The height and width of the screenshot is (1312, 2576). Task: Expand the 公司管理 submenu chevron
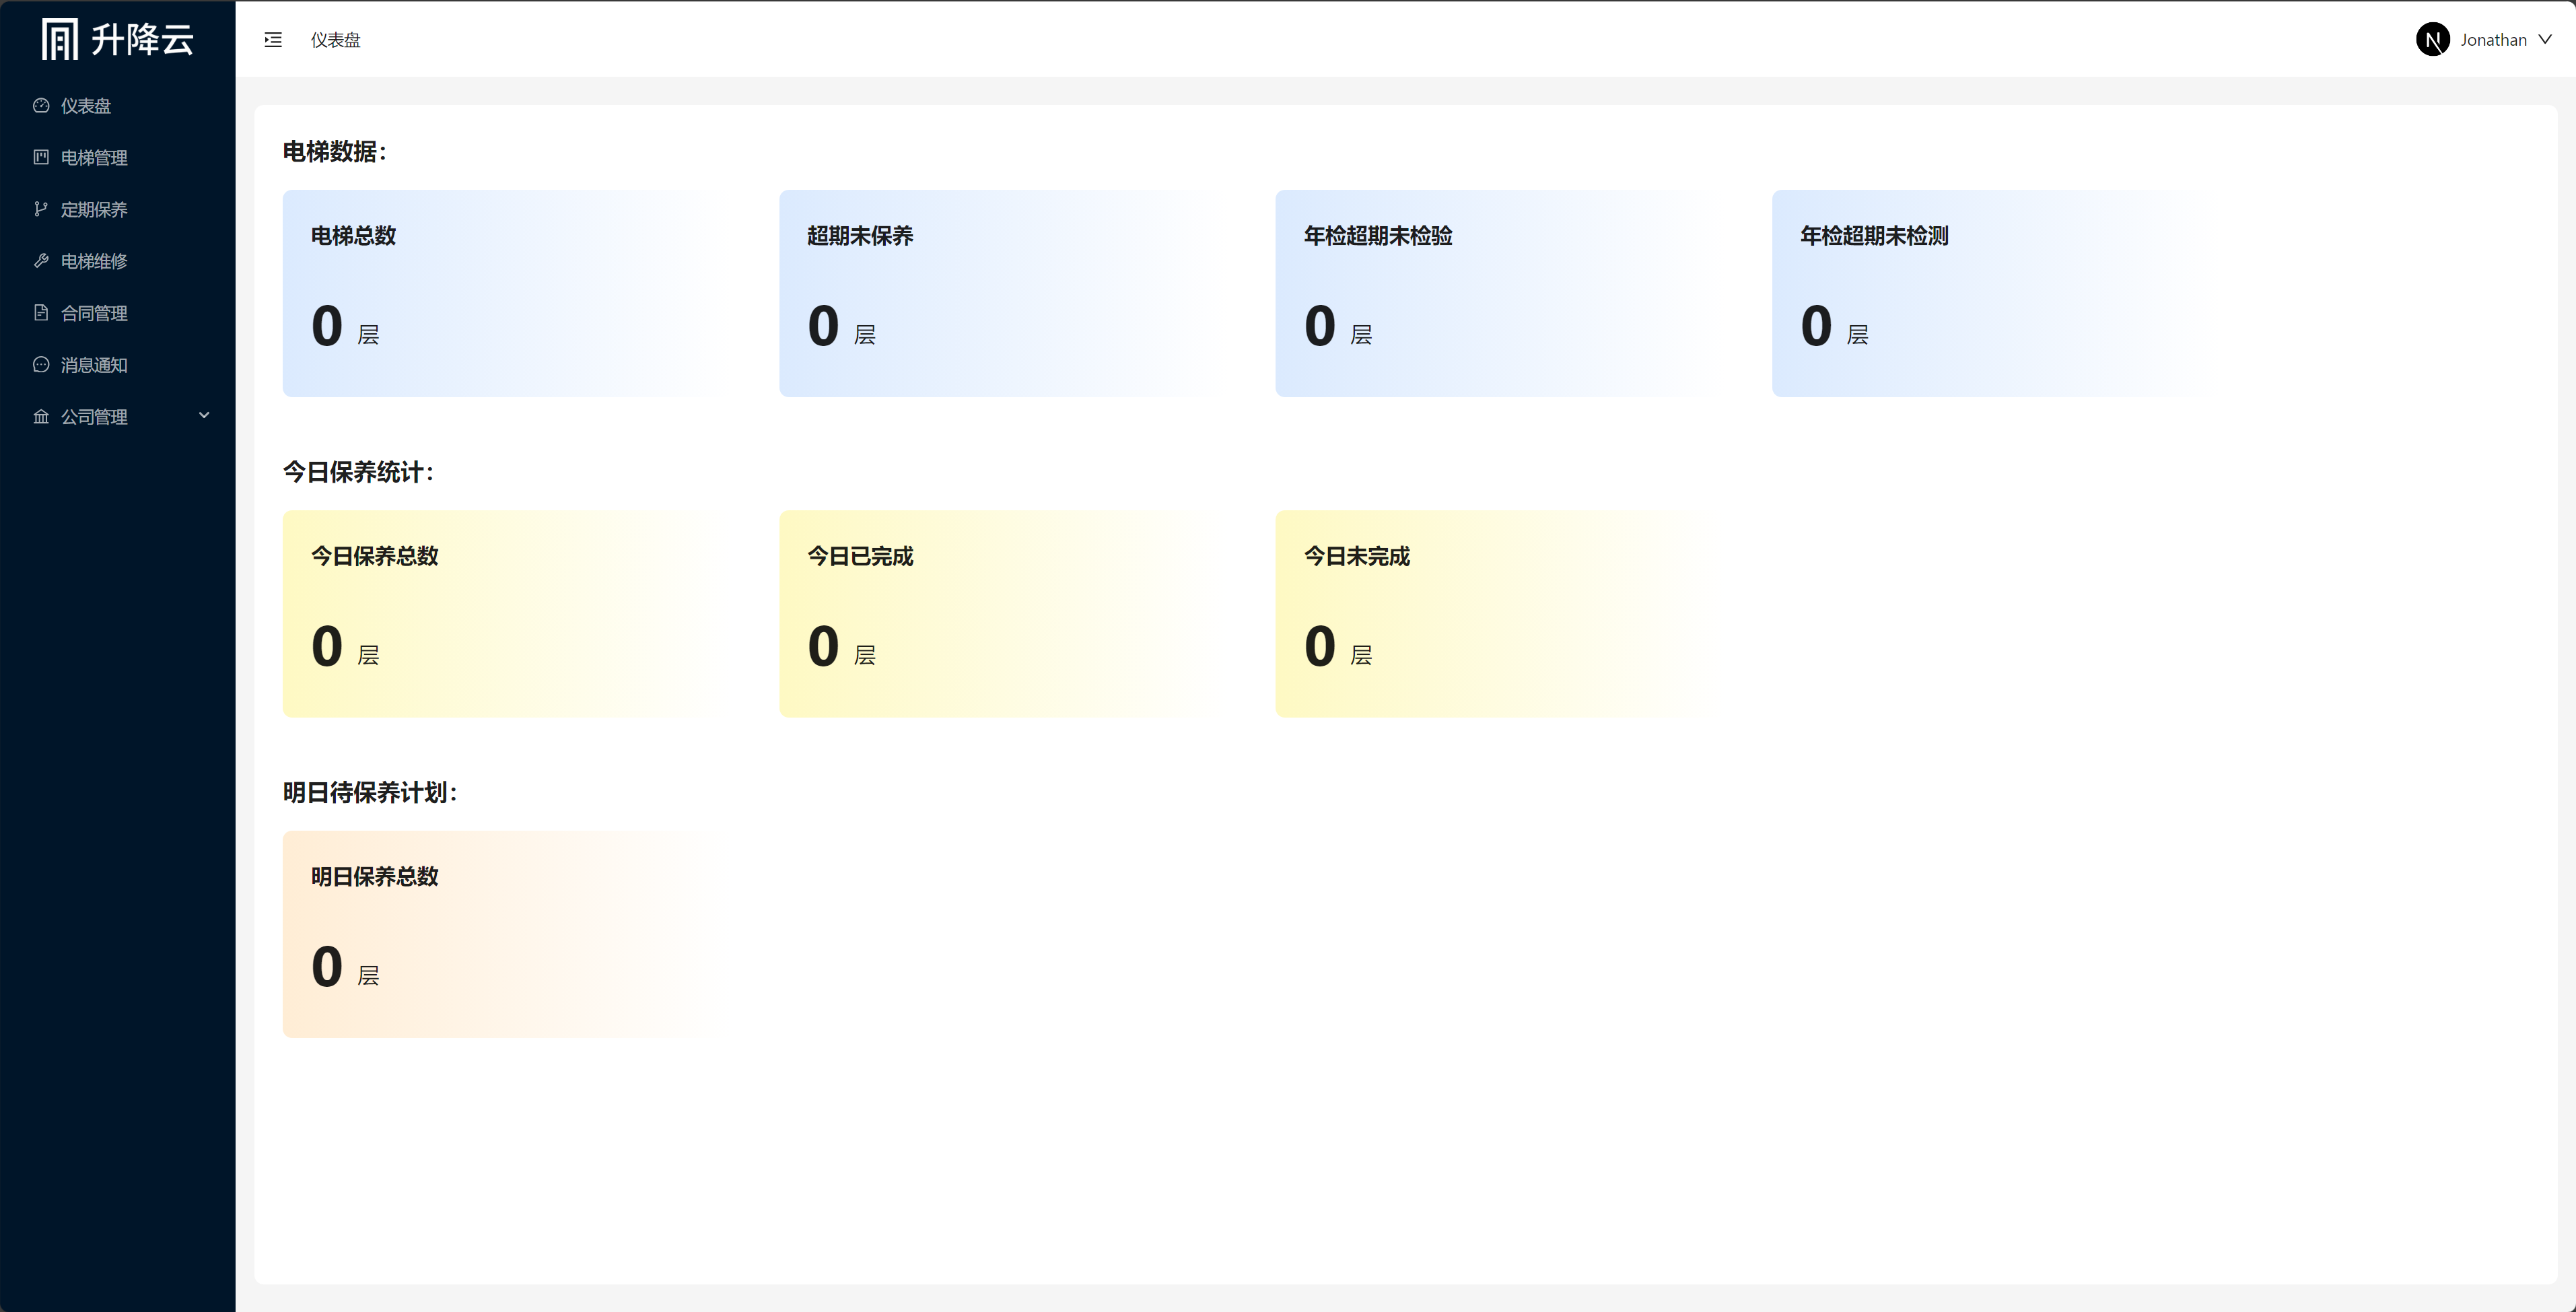204,416
